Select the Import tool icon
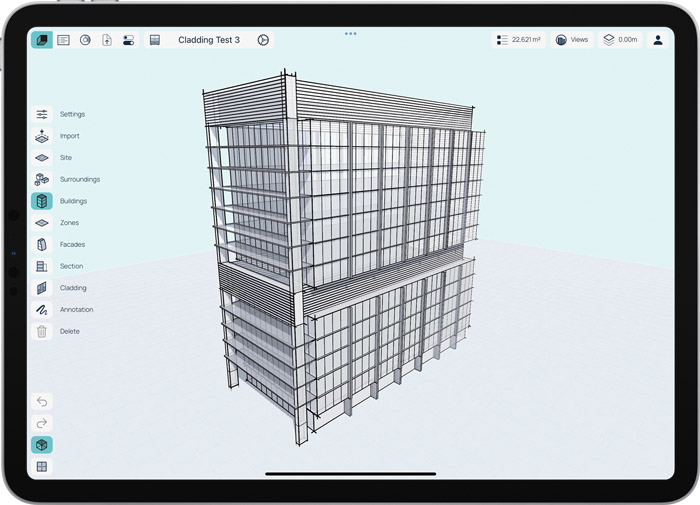 tap(42, 136)
